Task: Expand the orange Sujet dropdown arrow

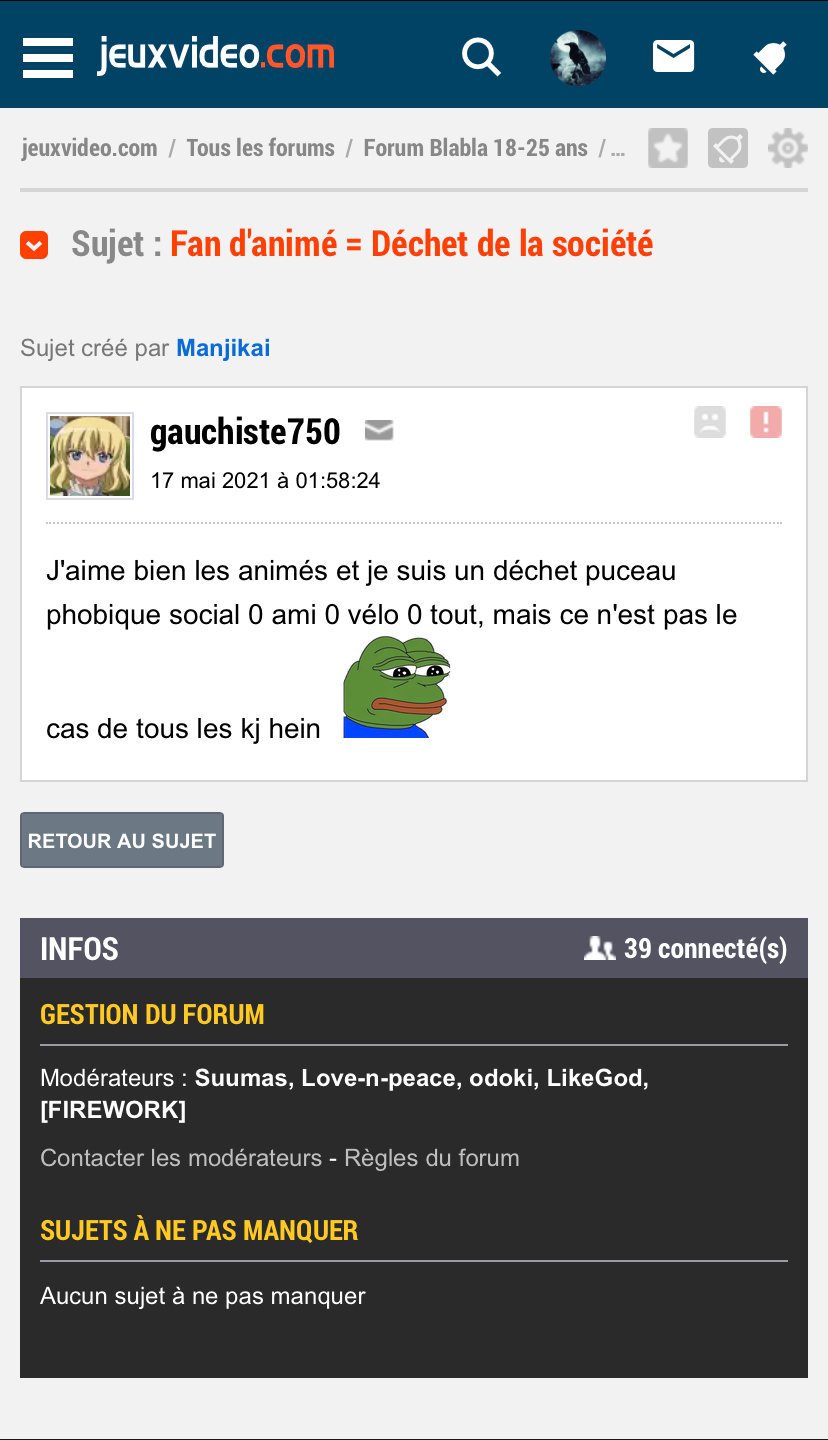Action: click(x=34, y=245)
